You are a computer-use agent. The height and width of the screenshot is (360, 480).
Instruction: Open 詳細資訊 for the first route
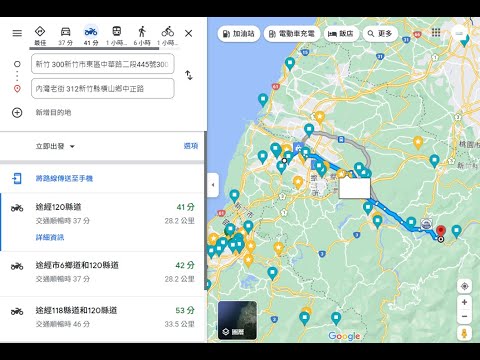pyautogui.click(x=50, y=237)
